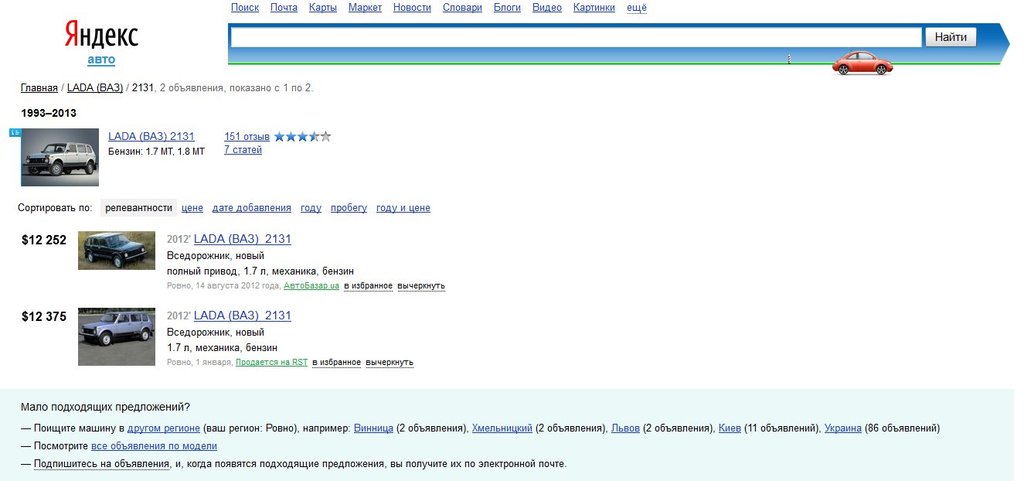Open the авто link under the logo
1024x481 pixels.
[x=101, y=59]
